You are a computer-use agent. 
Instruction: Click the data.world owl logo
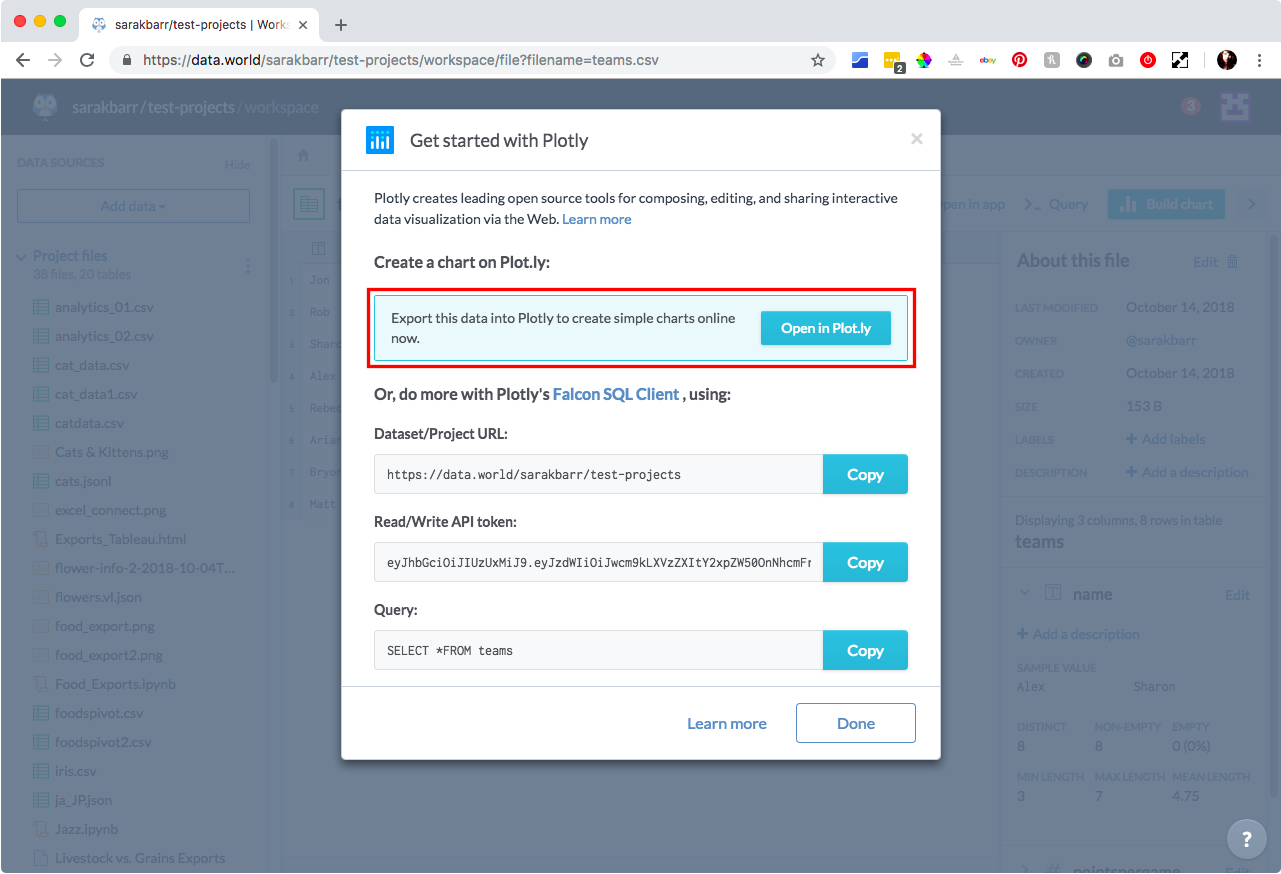pyautogui.click(x=45, y=106)
